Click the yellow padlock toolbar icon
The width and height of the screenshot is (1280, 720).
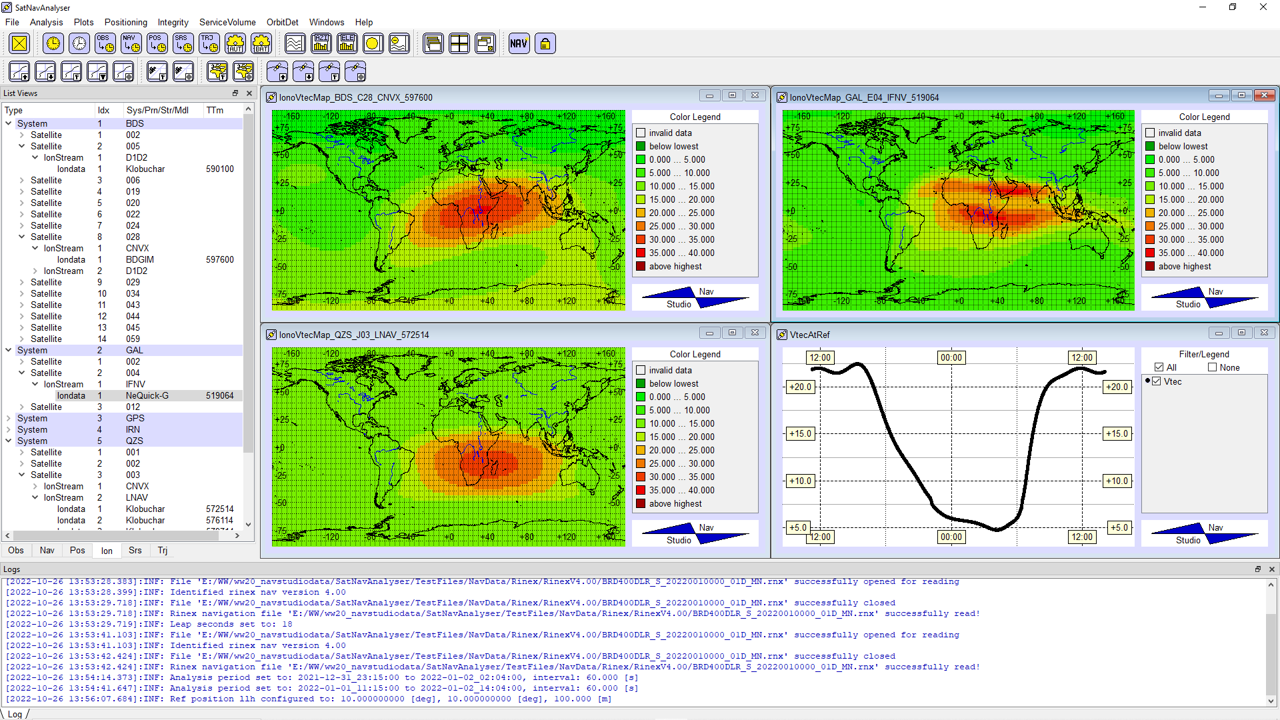click(x=545, y=44)
